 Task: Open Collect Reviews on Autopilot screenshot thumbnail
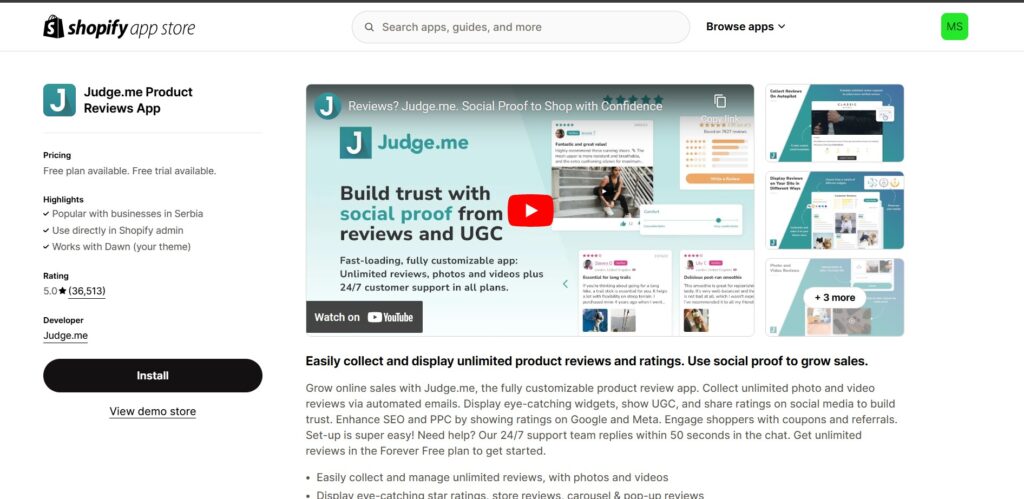pos(835,123)
